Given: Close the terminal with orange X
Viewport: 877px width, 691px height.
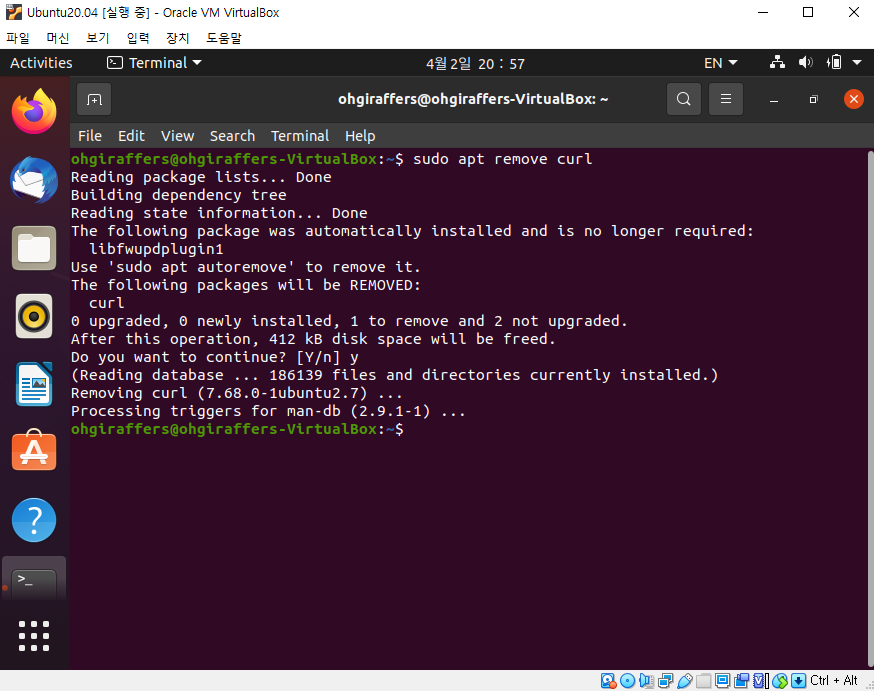Looking at the screenshot, I should tap(854, 99).
